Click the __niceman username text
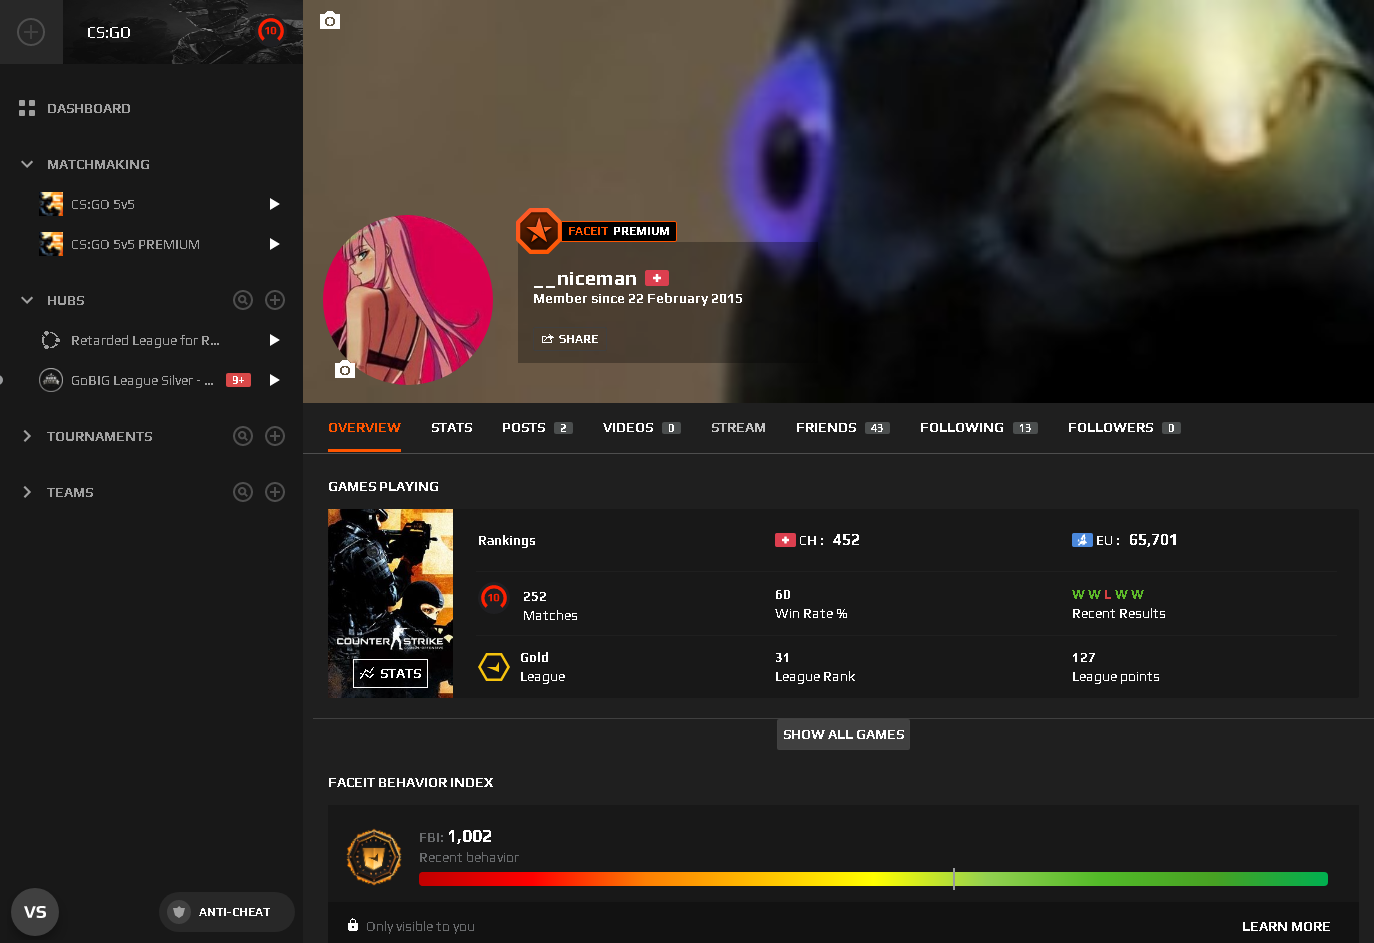Screen dimensions: 1374x943 (x=585, y=278)
